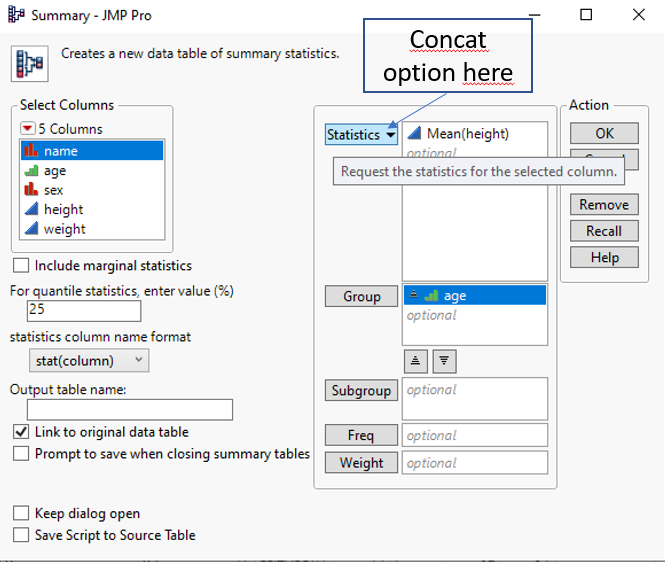Select the weight column item

[64, 229]
